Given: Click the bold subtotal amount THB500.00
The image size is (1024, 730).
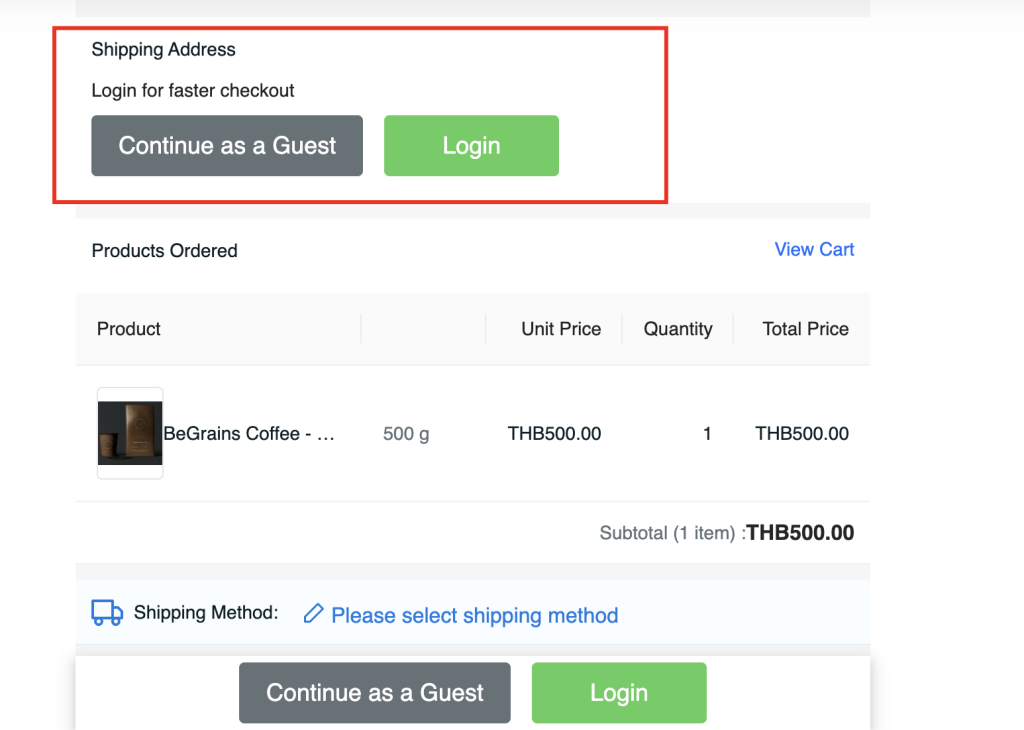Looking at the screenshot, I should click(x=800, y=533).
